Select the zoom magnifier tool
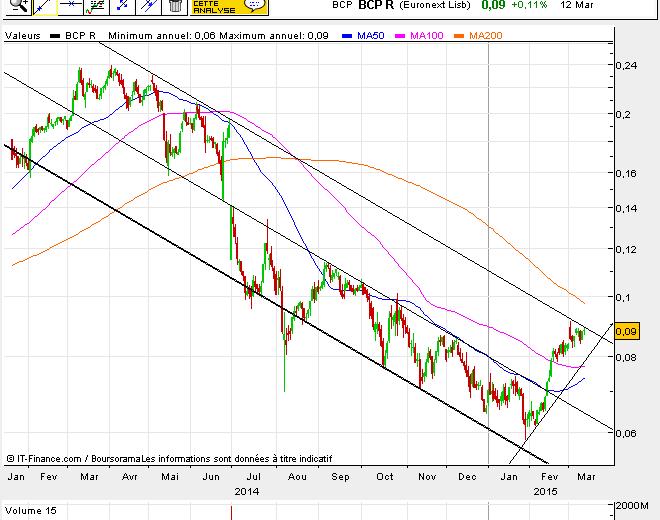 19,6
